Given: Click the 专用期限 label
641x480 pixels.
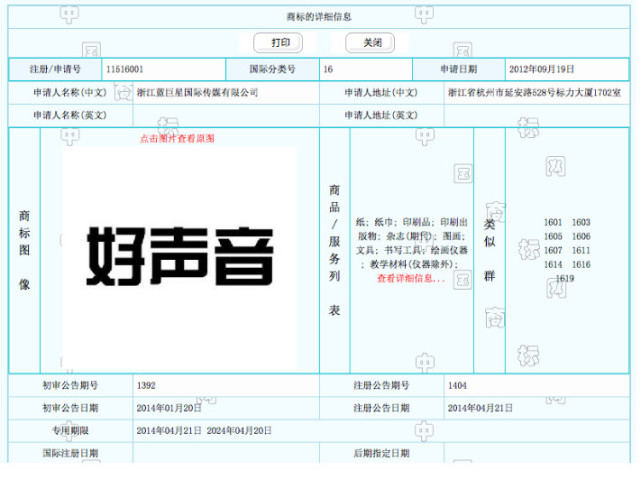Looking at the screenshot, I should 70,431.
